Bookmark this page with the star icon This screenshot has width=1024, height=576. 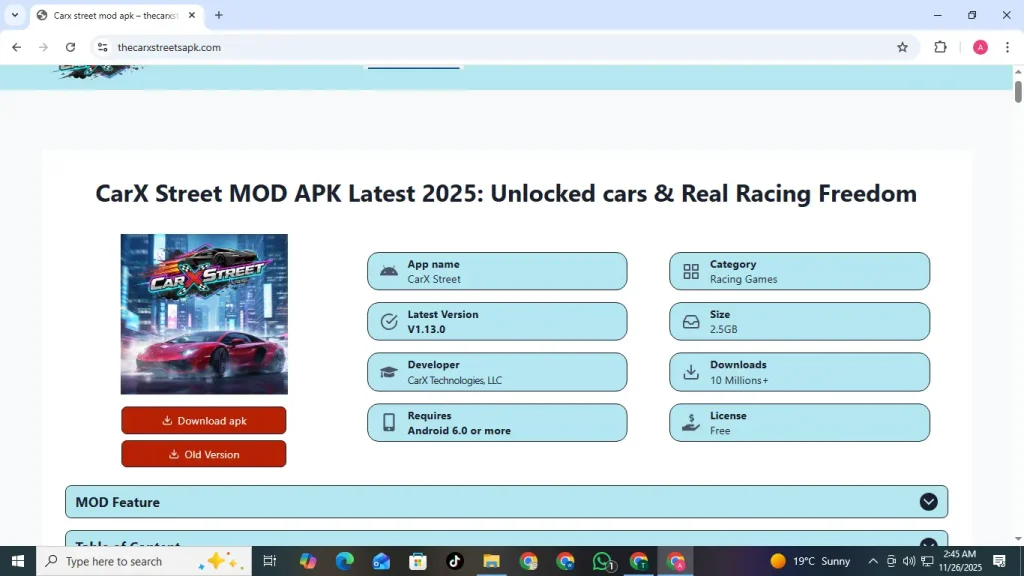[x=902, y=47]
